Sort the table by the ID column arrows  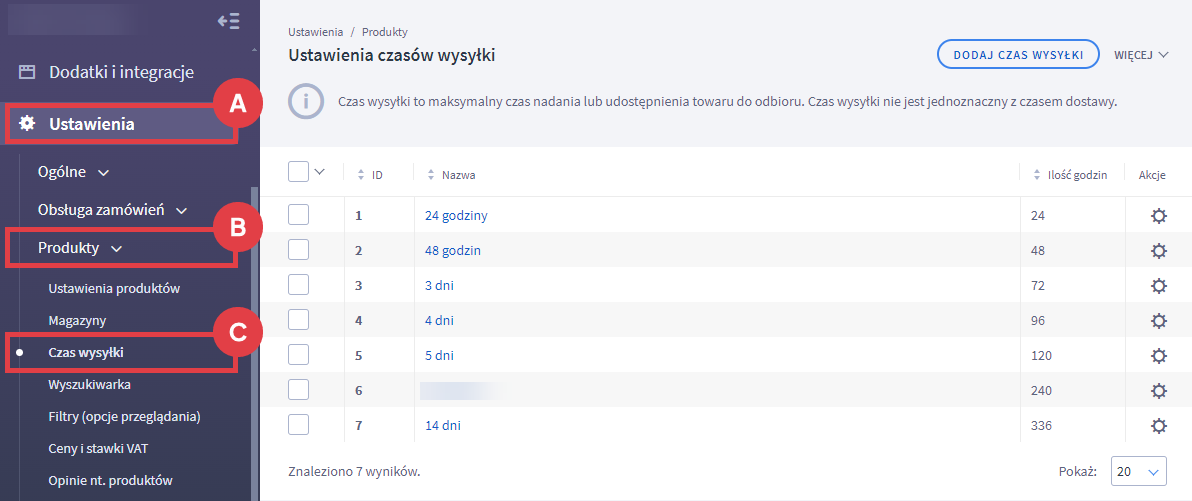click(x=361, y=176)
